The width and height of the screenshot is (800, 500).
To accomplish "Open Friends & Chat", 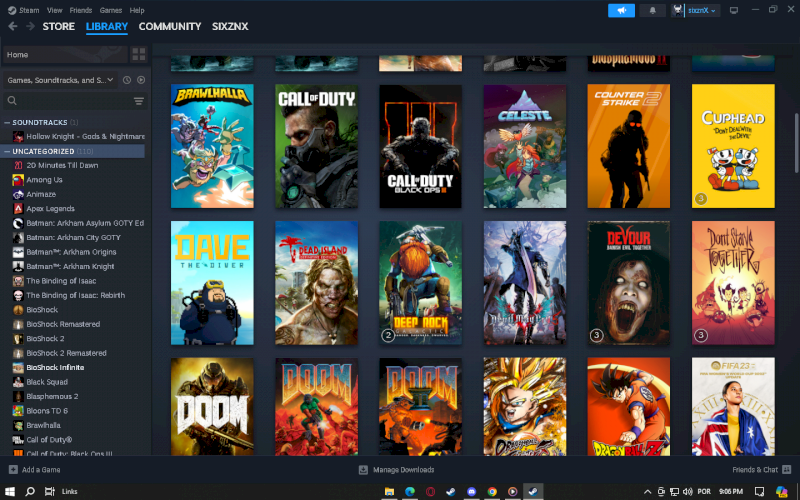I will [x=761, y=469].
